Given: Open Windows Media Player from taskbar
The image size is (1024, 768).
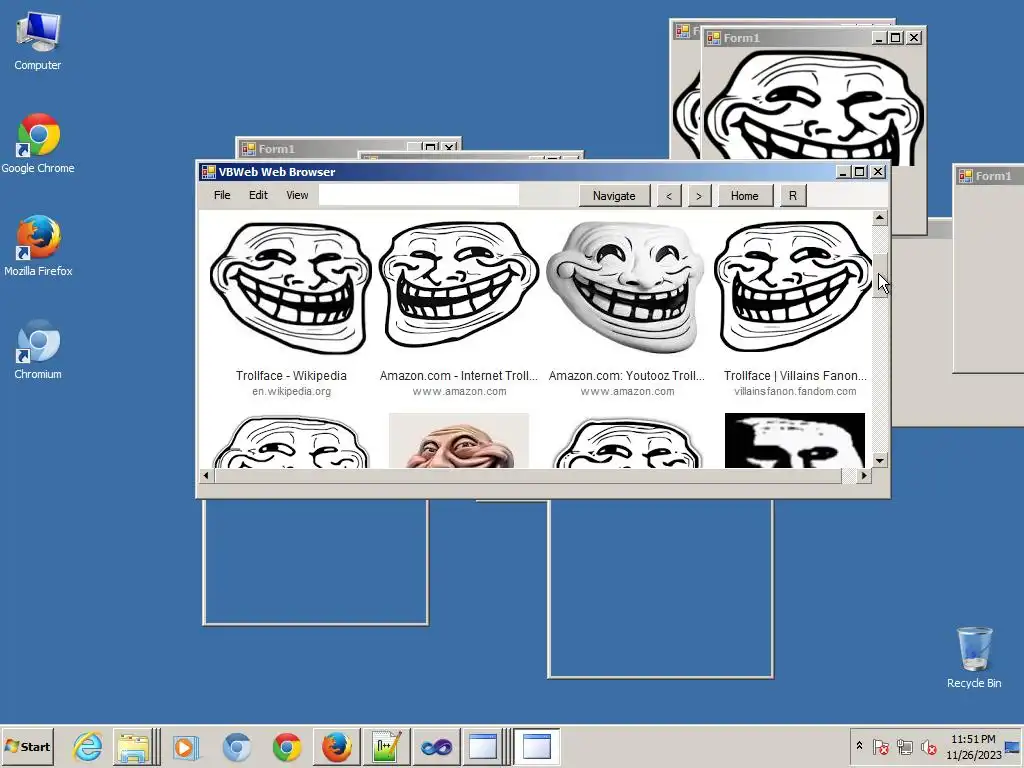Looking at the screenshot, I should [x=185, y=746].
